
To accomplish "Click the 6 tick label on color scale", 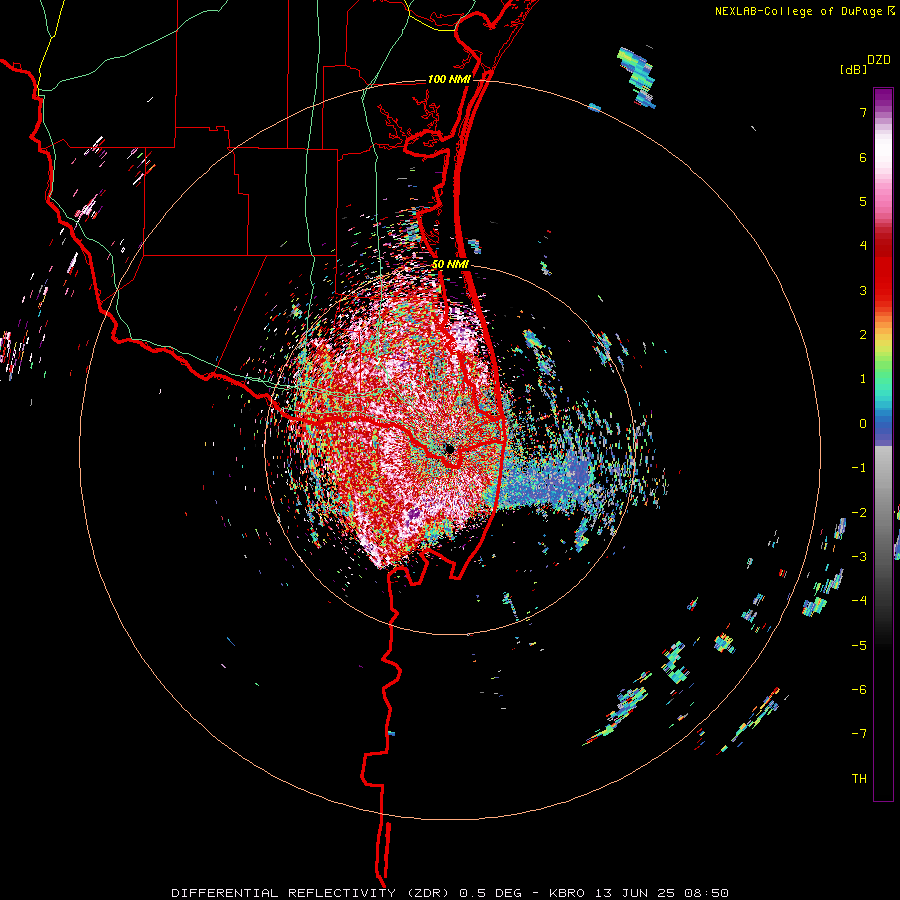I will pos(863,157).
